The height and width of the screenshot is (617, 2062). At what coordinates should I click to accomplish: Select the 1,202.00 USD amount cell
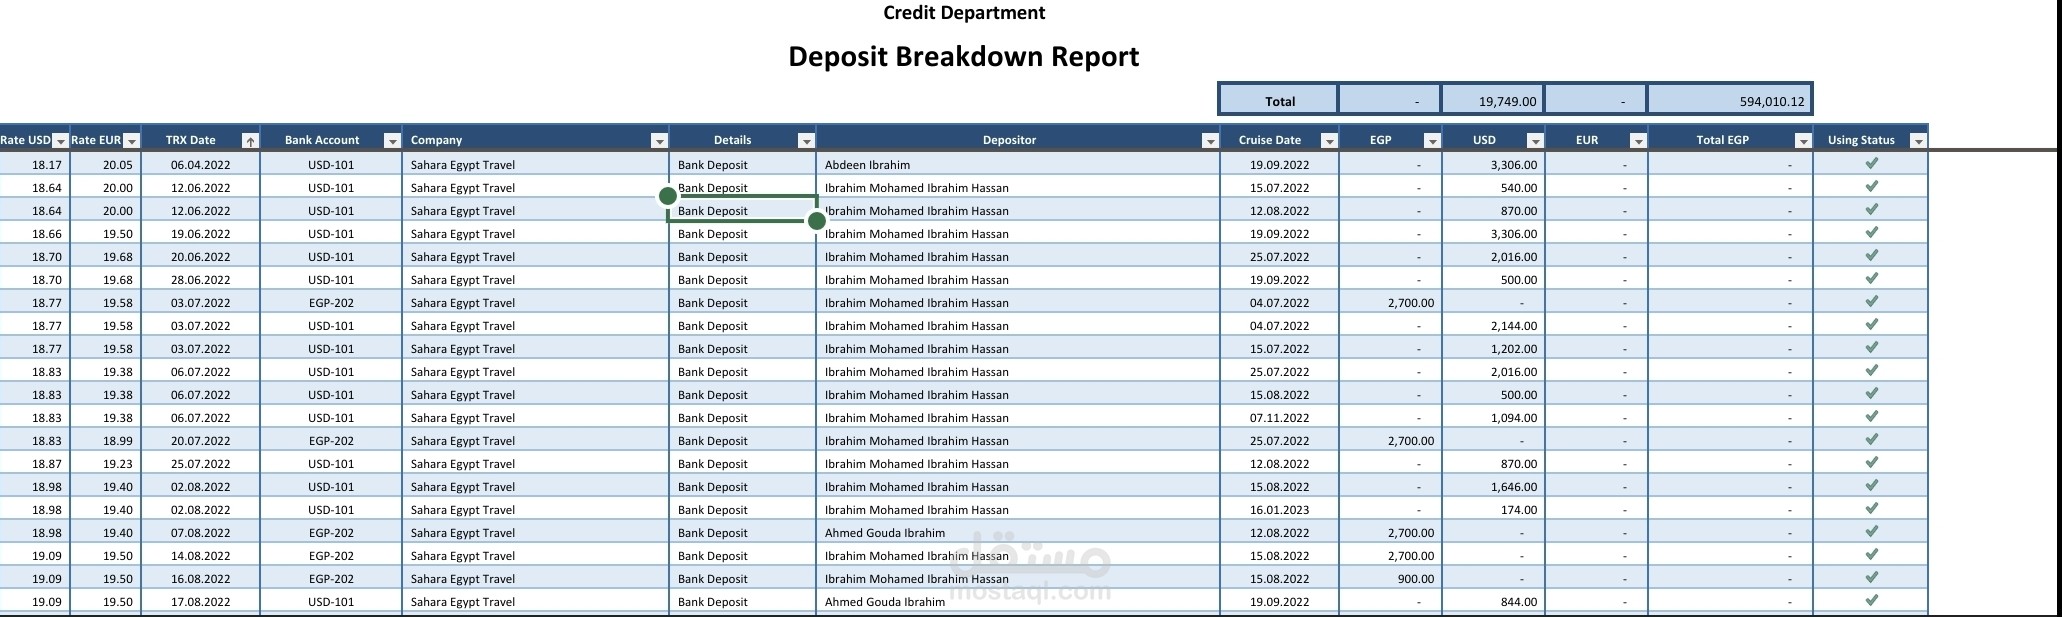point(1493,349)
